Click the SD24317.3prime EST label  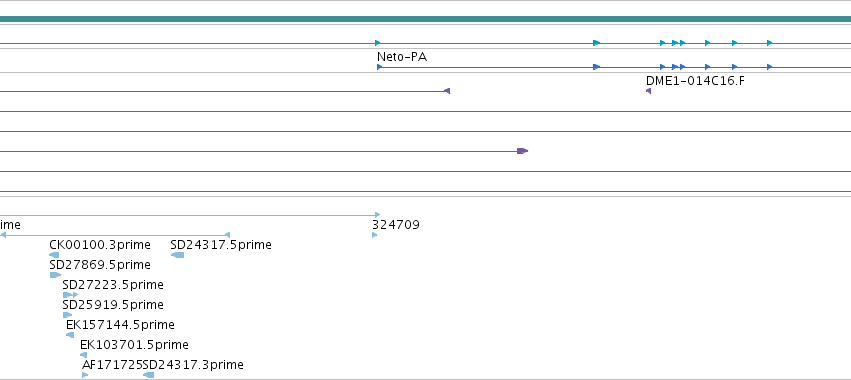pyautogui.click(x=193, y=365)
